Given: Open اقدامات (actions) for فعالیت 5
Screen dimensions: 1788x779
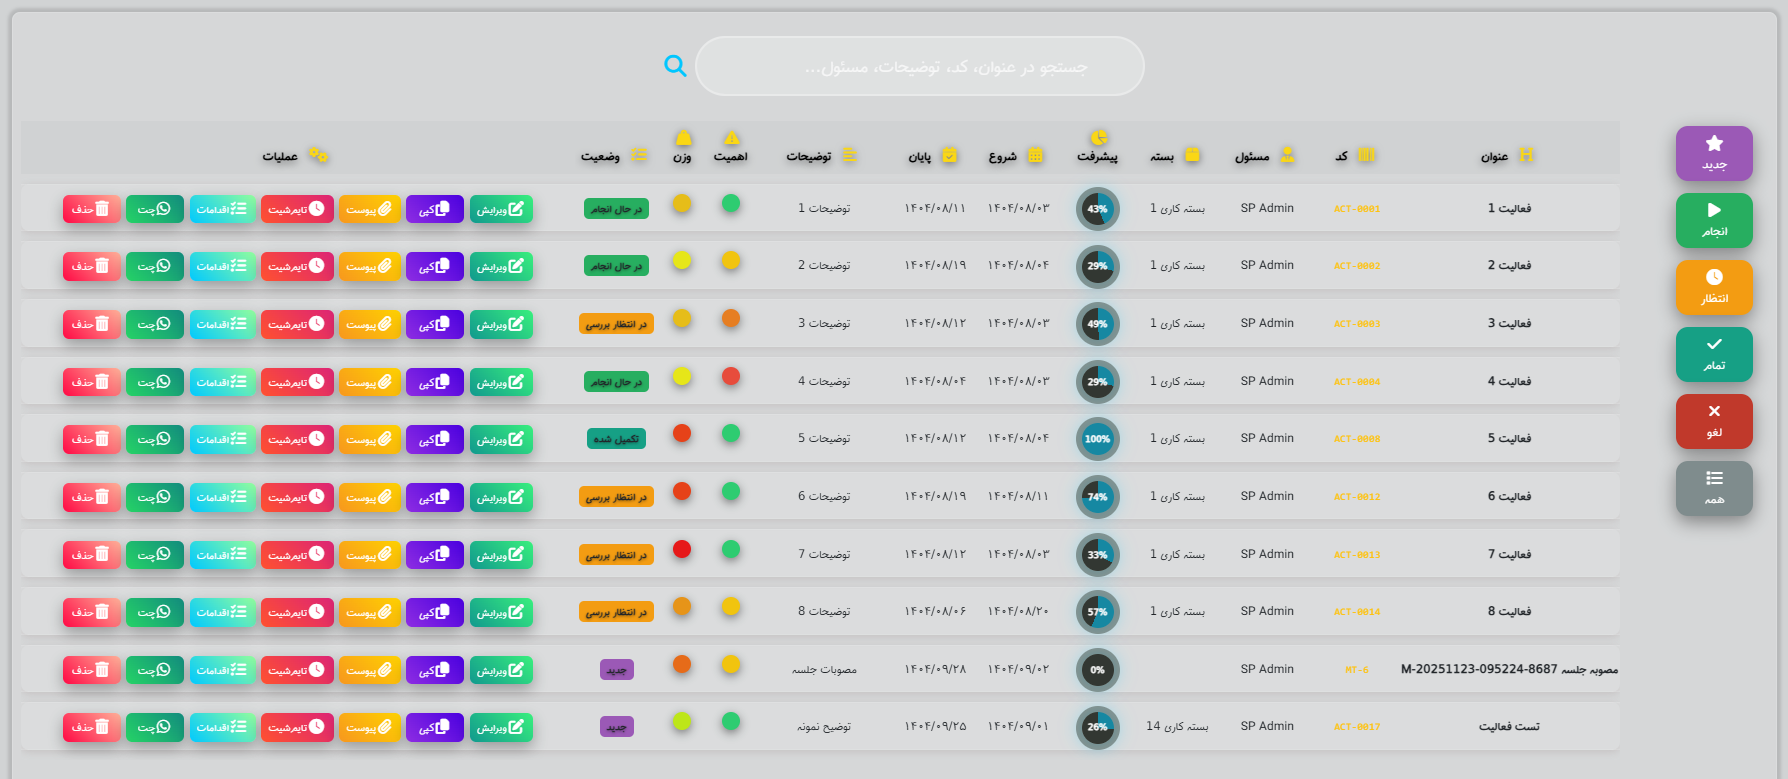Looking at the screenshot, I should click(222, 439).
